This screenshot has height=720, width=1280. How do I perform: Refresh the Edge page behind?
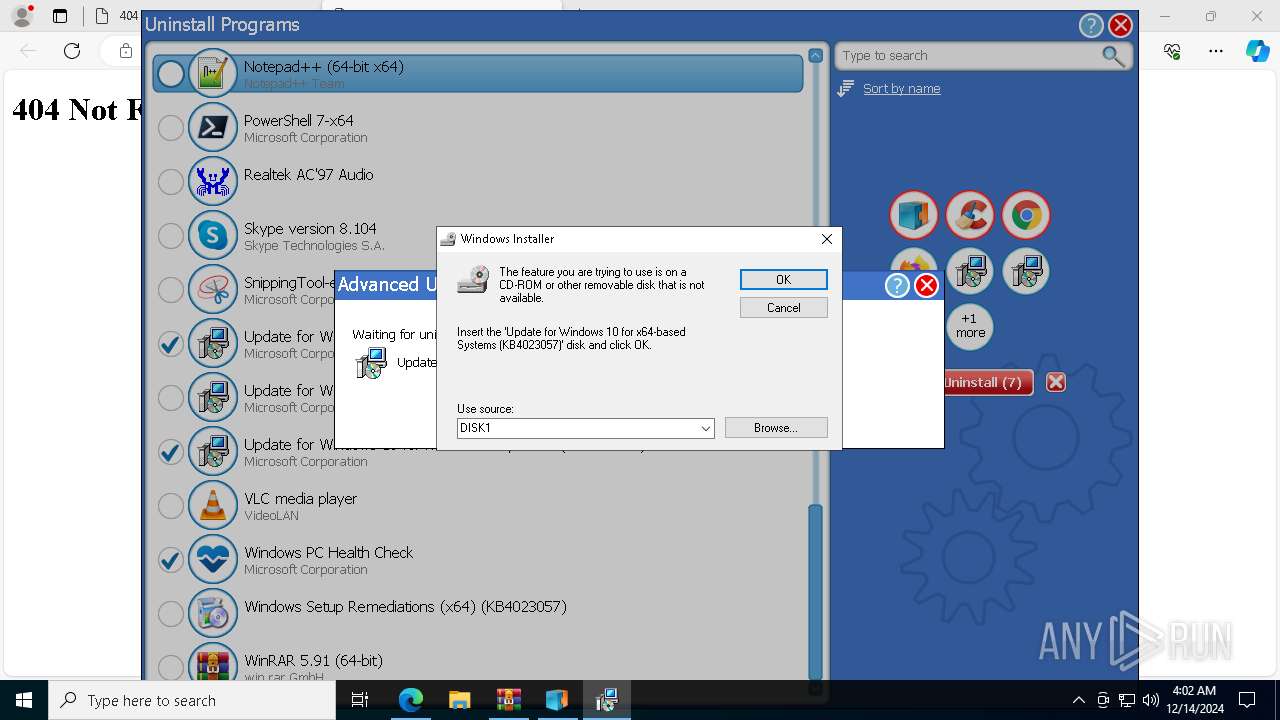tap(72, 51)
